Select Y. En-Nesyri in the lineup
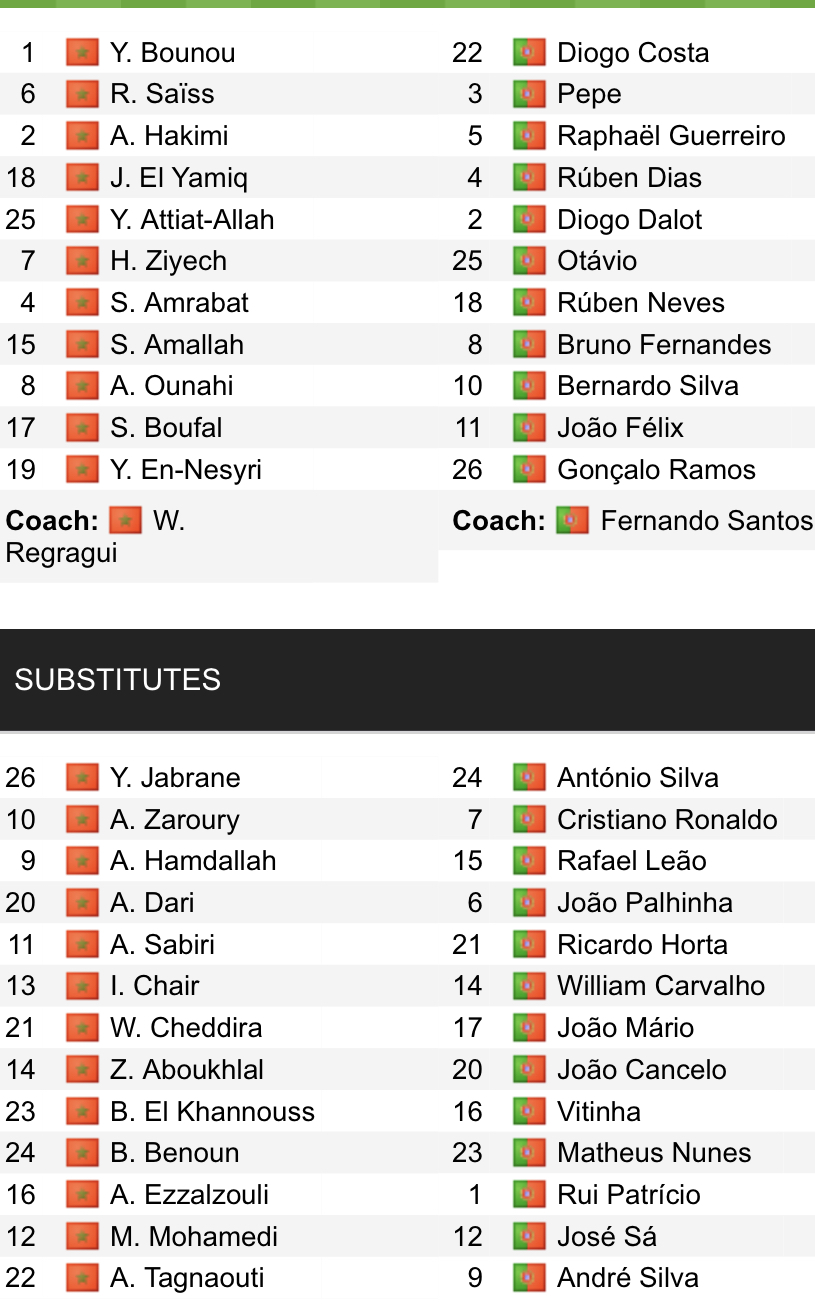 point(185,469)
